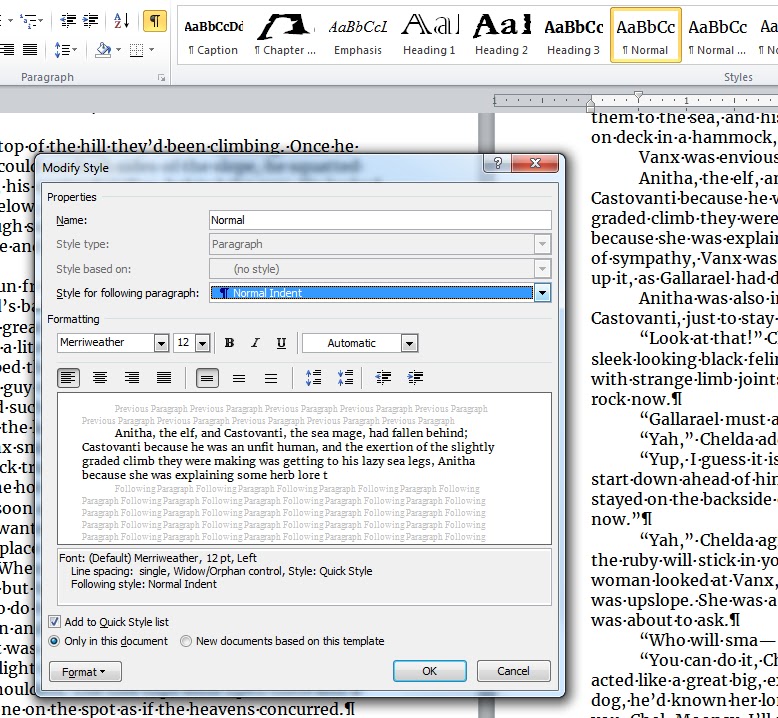The width and height of the screenshot is (778, 718).
Task: Open the Format button menu
Action: 85,672
